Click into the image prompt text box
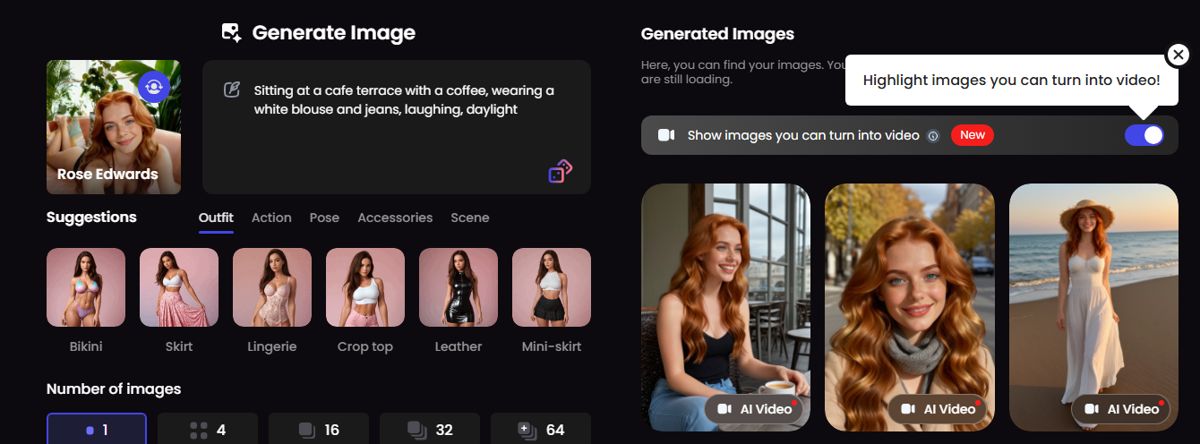Viewport: 1200px width, 444px height. (x=397, y=127)
